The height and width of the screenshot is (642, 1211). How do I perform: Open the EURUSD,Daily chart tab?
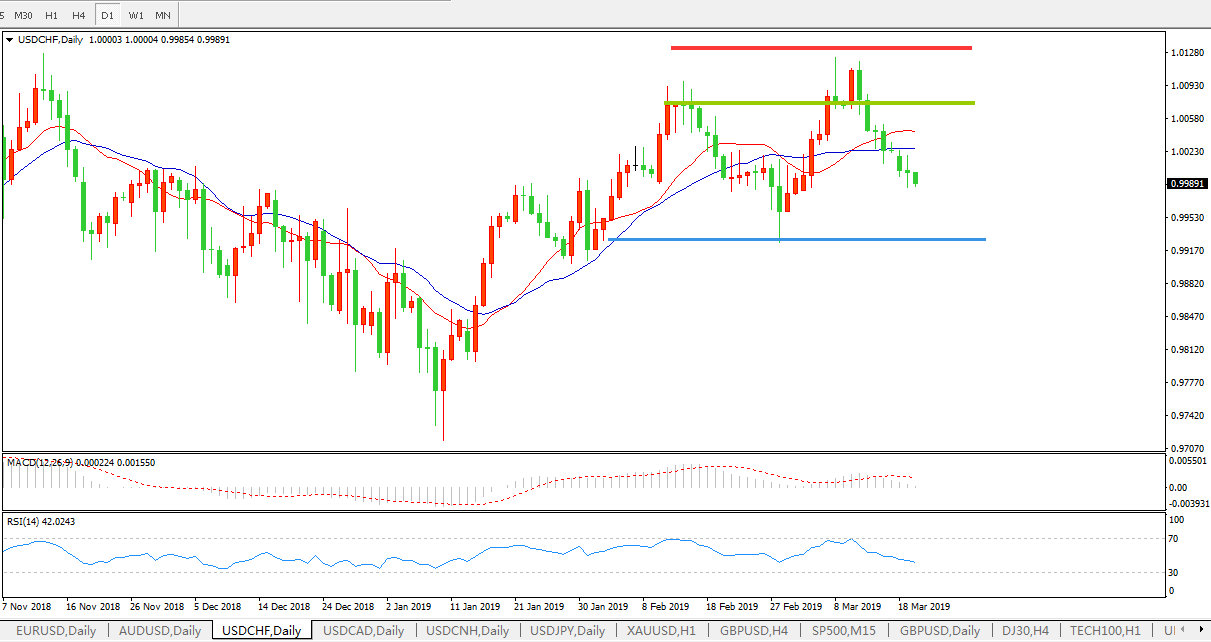click(x=54, y=630)
